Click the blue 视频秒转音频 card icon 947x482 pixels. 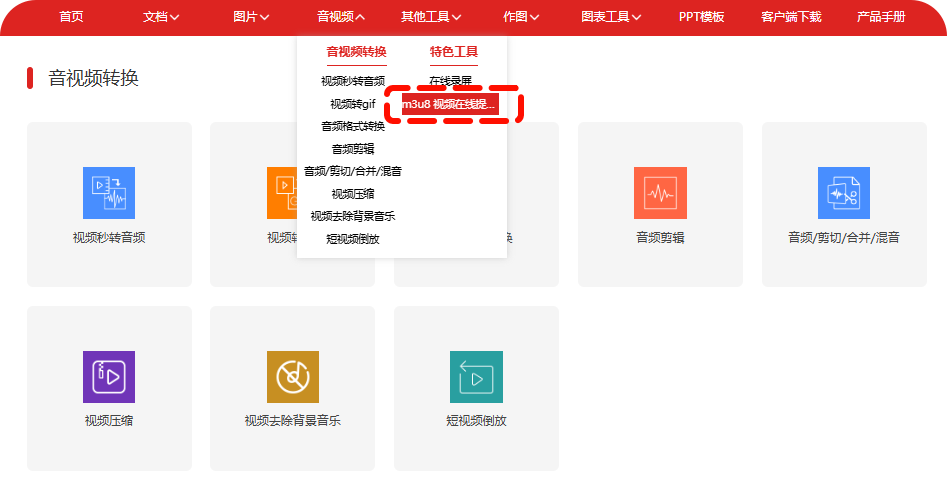pos(108,193)
